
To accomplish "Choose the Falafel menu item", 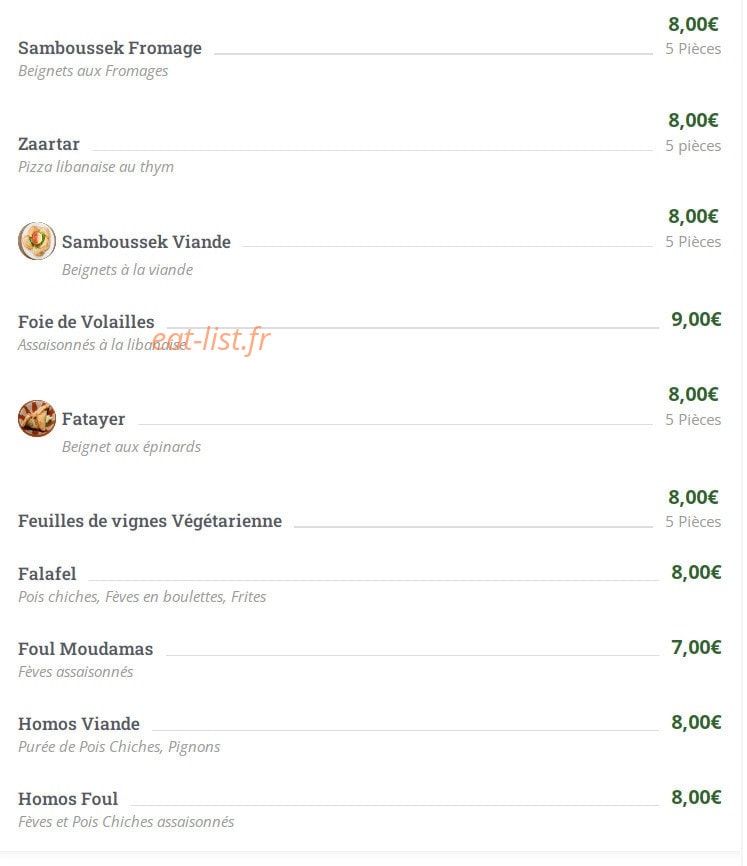I will coord(47,574).
